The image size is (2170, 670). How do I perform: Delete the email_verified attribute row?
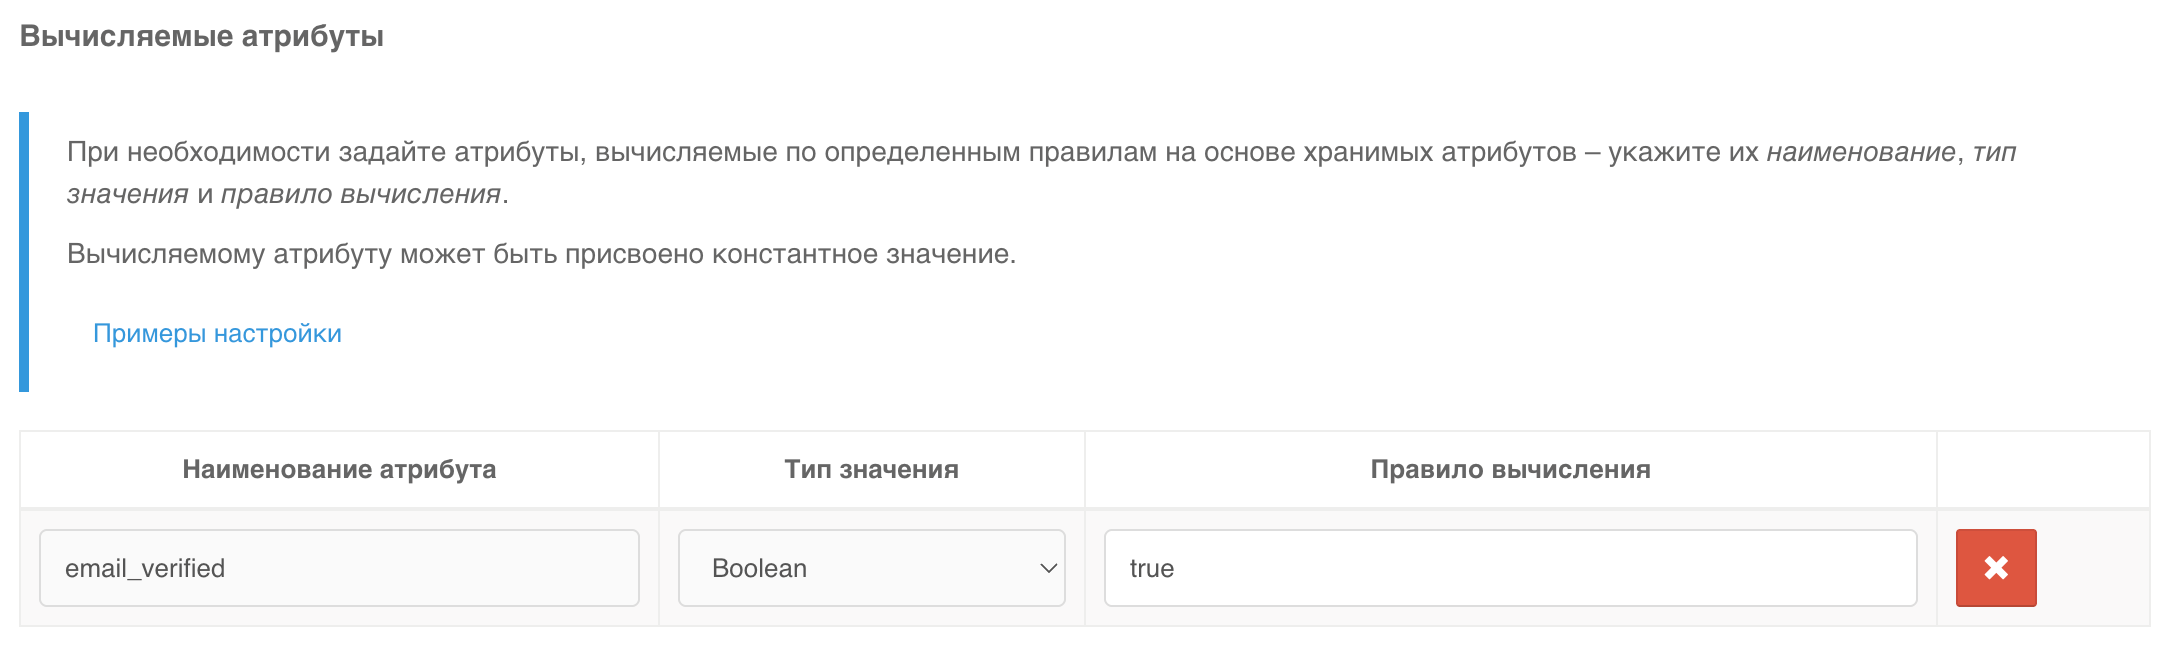pyautogui.click(x=1995, y=568)
